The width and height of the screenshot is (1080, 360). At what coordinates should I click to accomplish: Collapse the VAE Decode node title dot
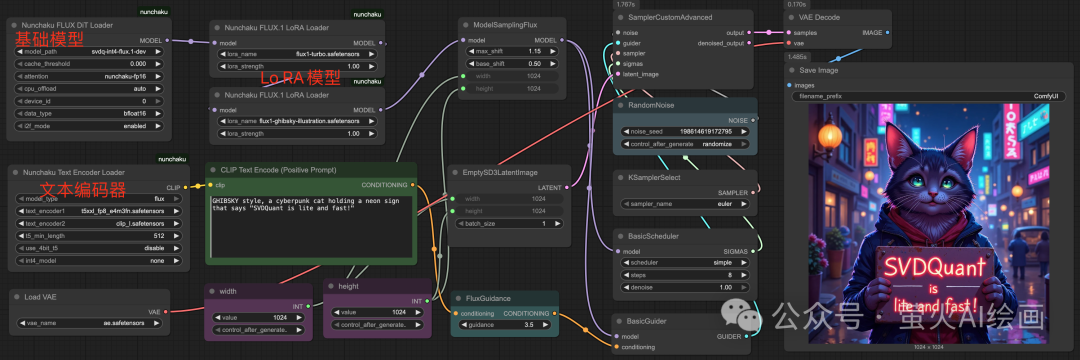(x=792, y=17)
